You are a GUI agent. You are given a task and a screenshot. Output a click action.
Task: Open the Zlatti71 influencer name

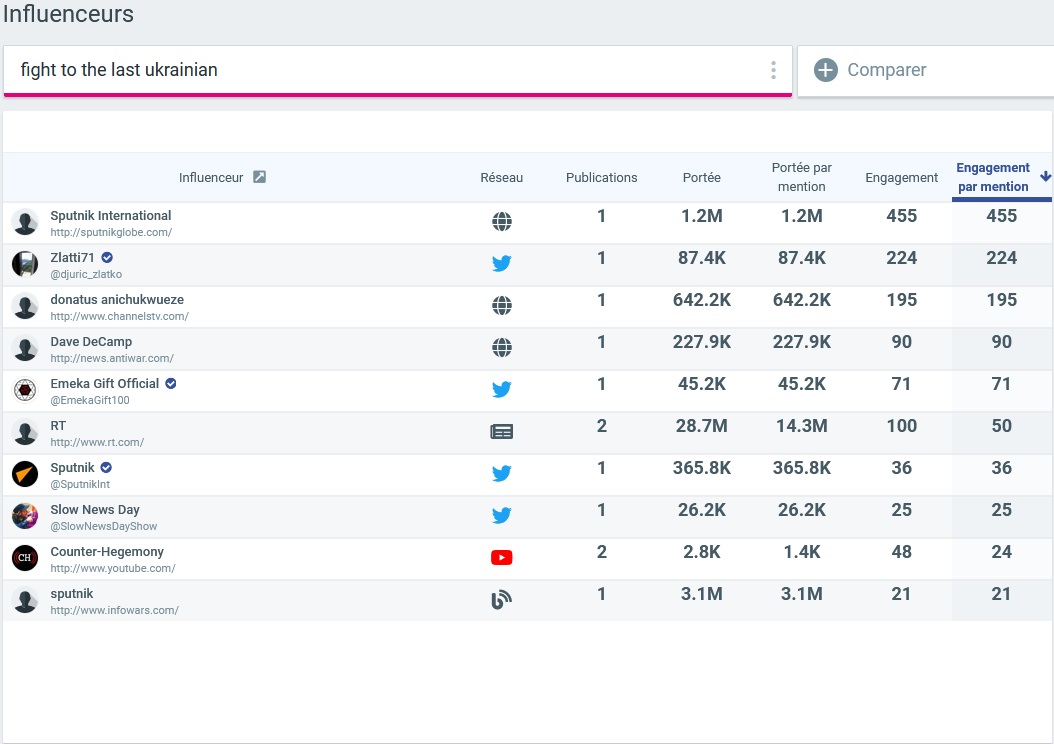click(73, 257)
